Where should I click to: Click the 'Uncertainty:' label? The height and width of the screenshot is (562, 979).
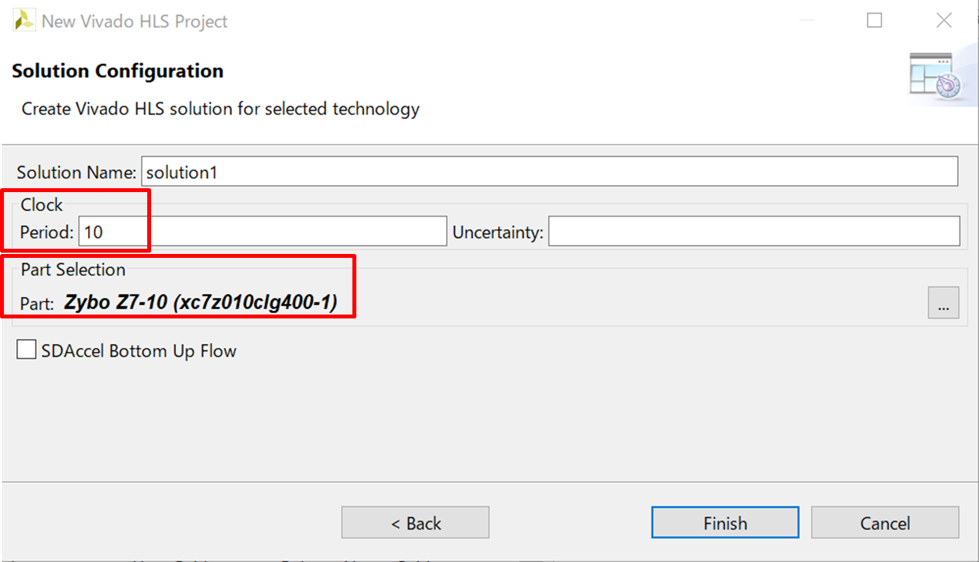click(x=498, y=232)
